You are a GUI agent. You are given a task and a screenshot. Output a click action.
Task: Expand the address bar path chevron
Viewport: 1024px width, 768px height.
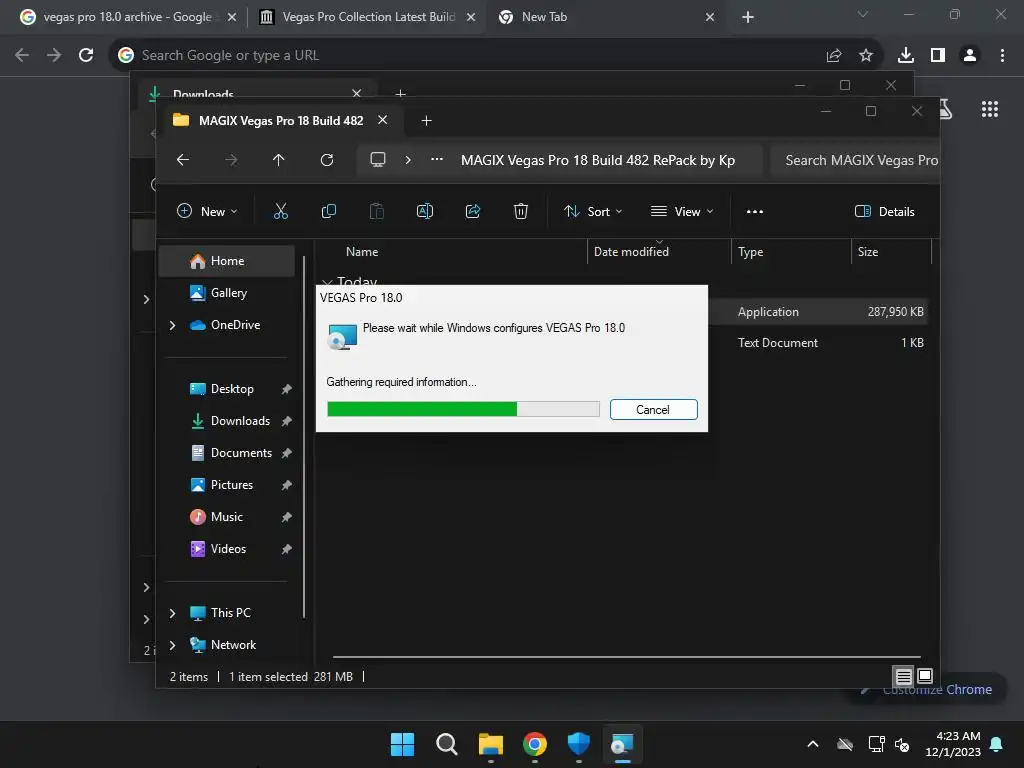point(408,160)
